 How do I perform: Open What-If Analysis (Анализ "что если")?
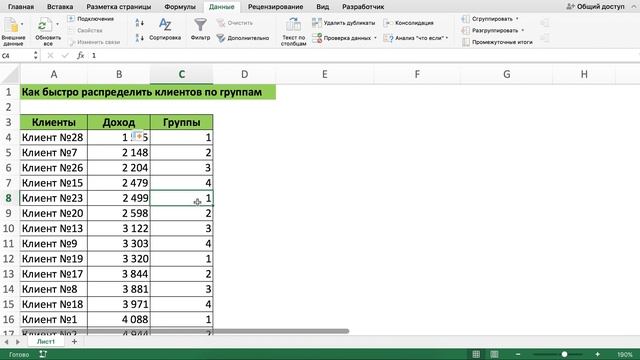click(416, 38)
